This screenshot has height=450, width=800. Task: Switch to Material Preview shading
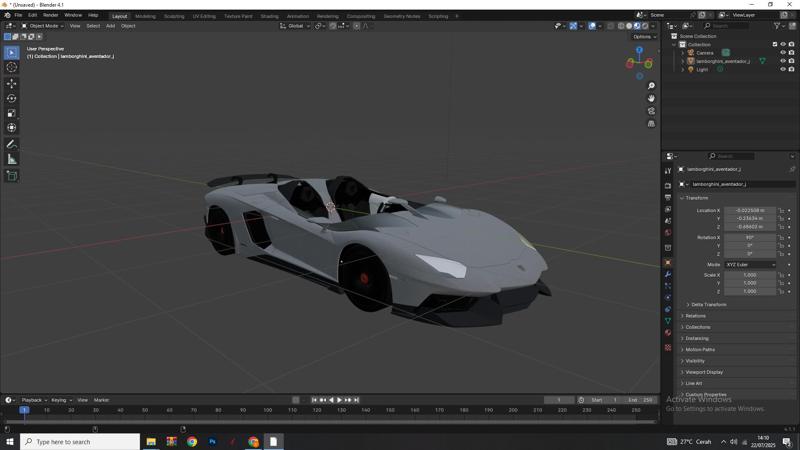637,26
